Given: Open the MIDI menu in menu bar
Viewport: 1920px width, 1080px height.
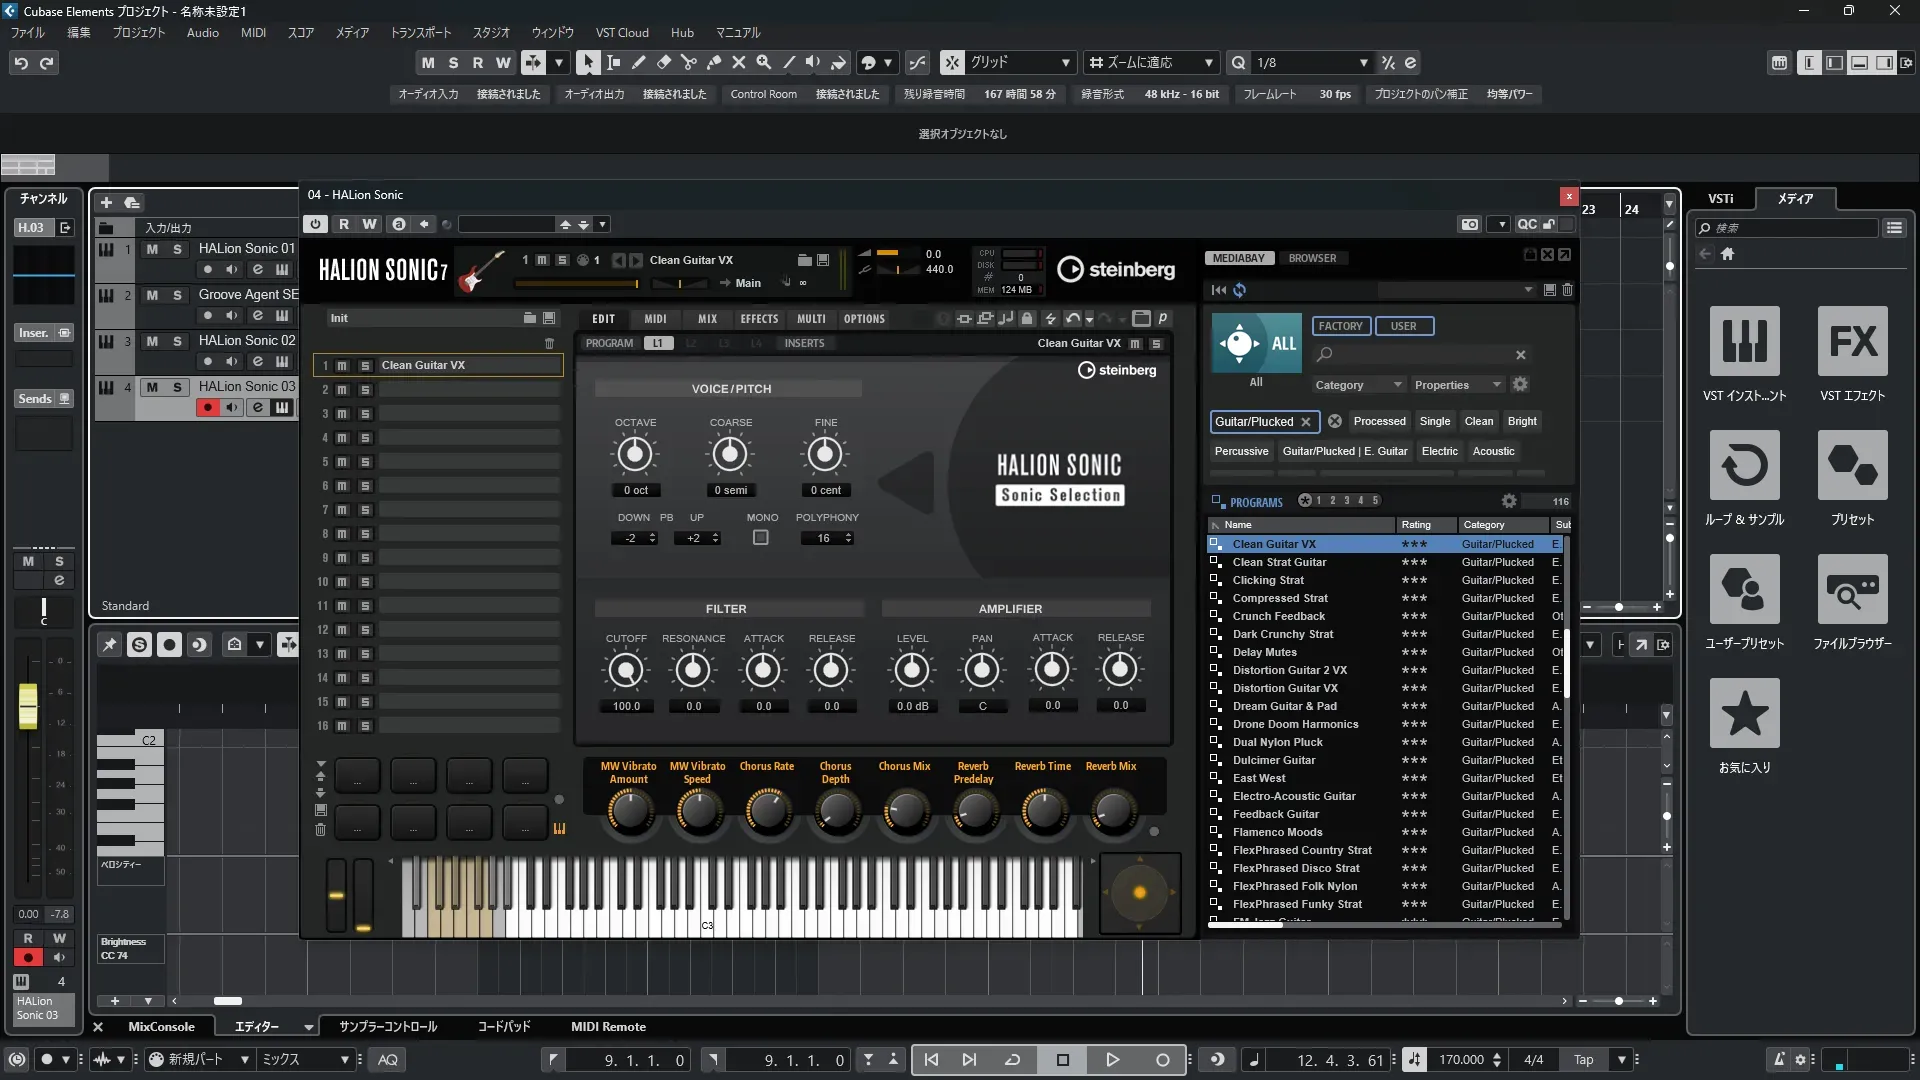Looking at the screenshot, I should [253, 32].
